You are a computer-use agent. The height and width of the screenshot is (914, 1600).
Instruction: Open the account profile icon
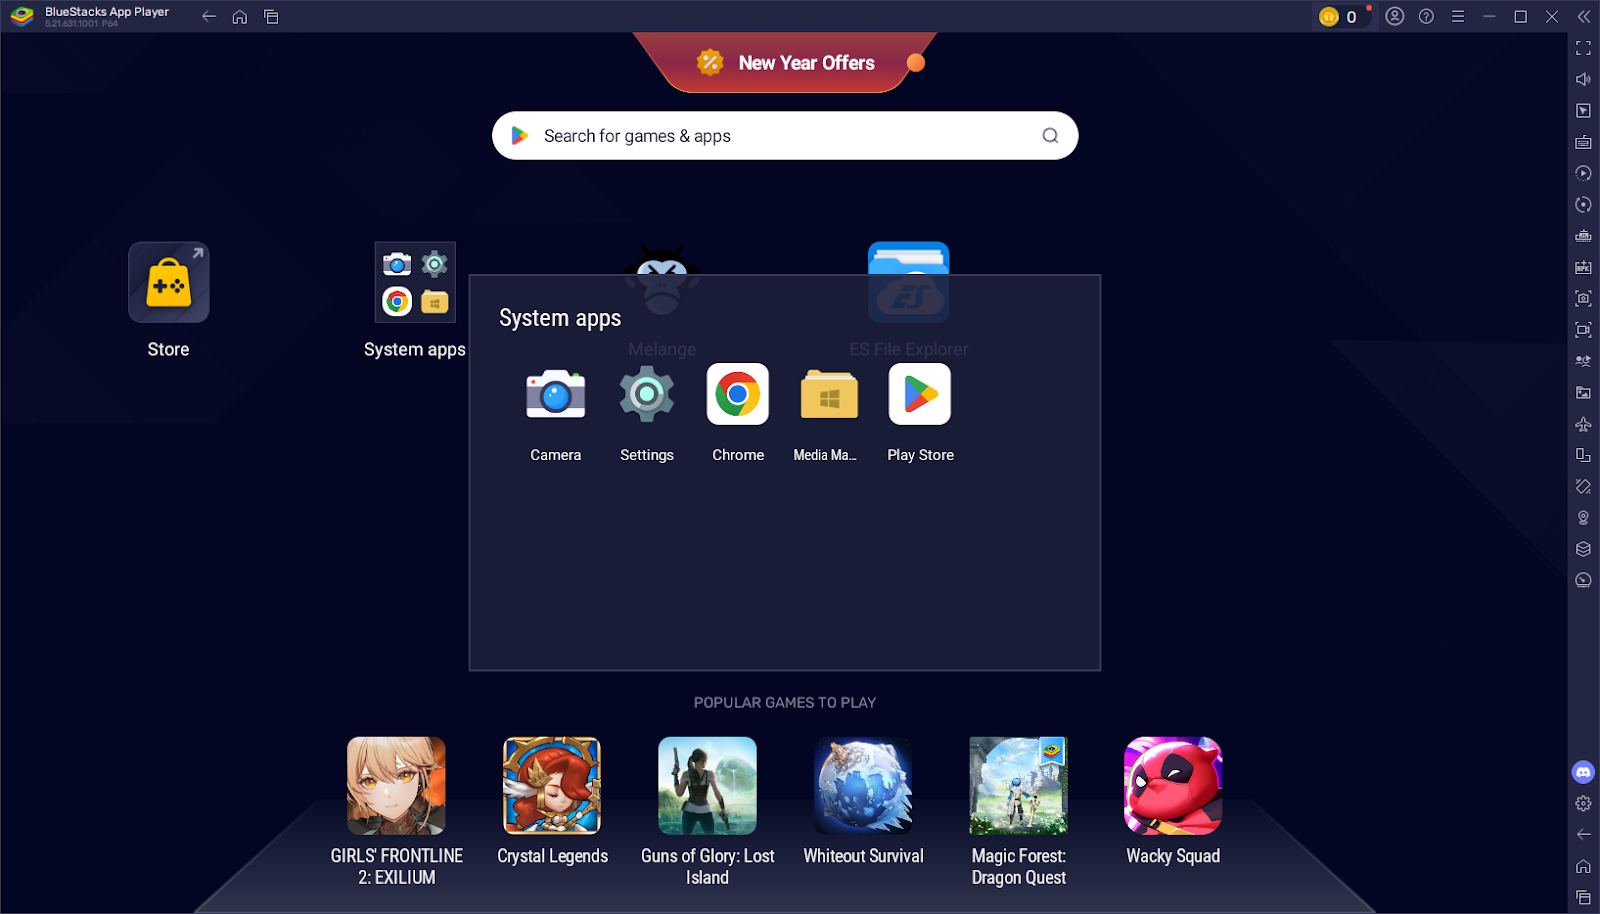point(1395,16)
